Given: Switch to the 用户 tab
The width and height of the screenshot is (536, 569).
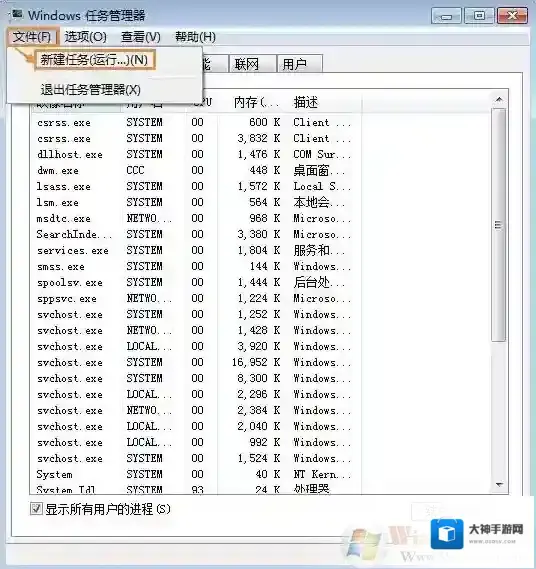Looking at the screenshot, I should coord(299,64).
